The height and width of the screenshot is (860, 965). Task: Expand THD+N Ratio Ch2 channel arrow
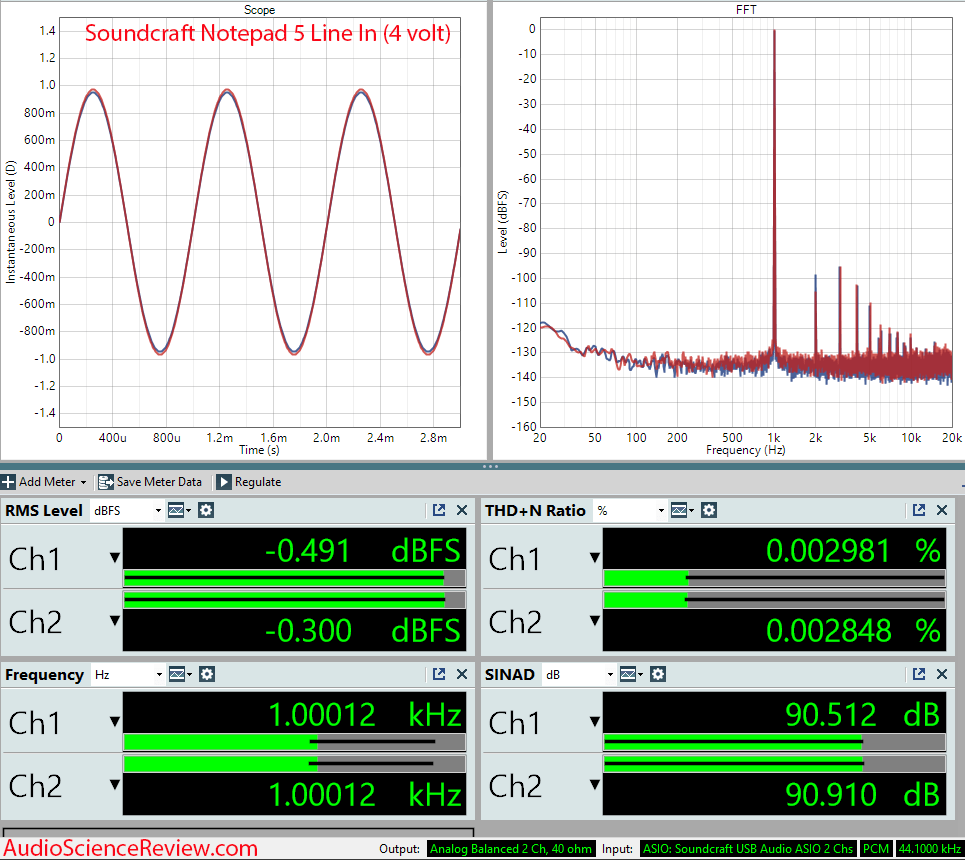coord(595,621)
